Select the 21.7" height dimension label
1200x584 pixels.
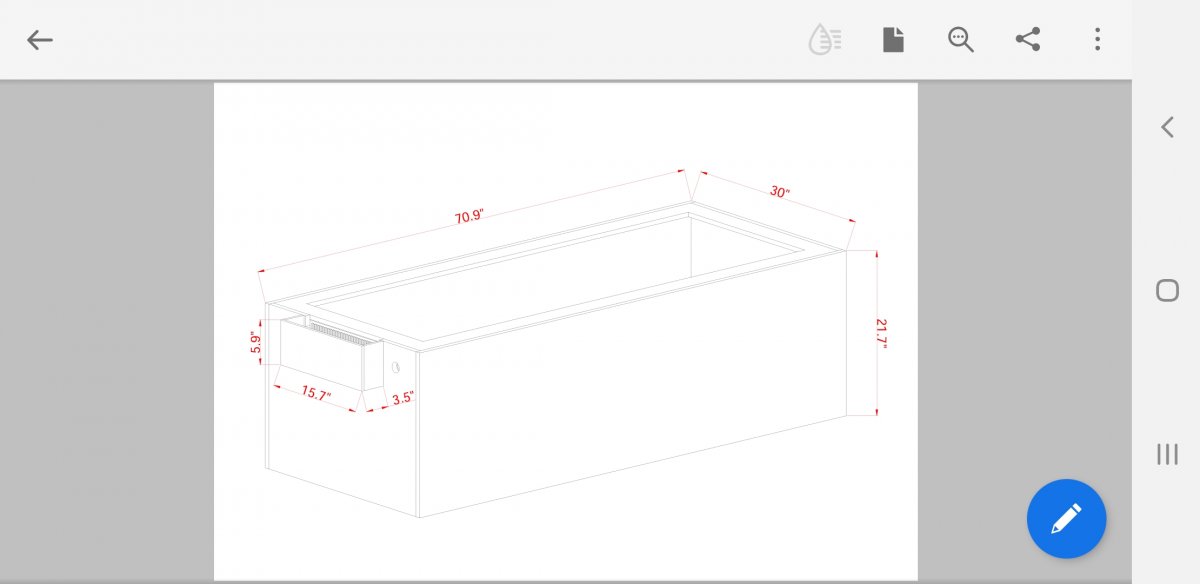coord(881,333)
